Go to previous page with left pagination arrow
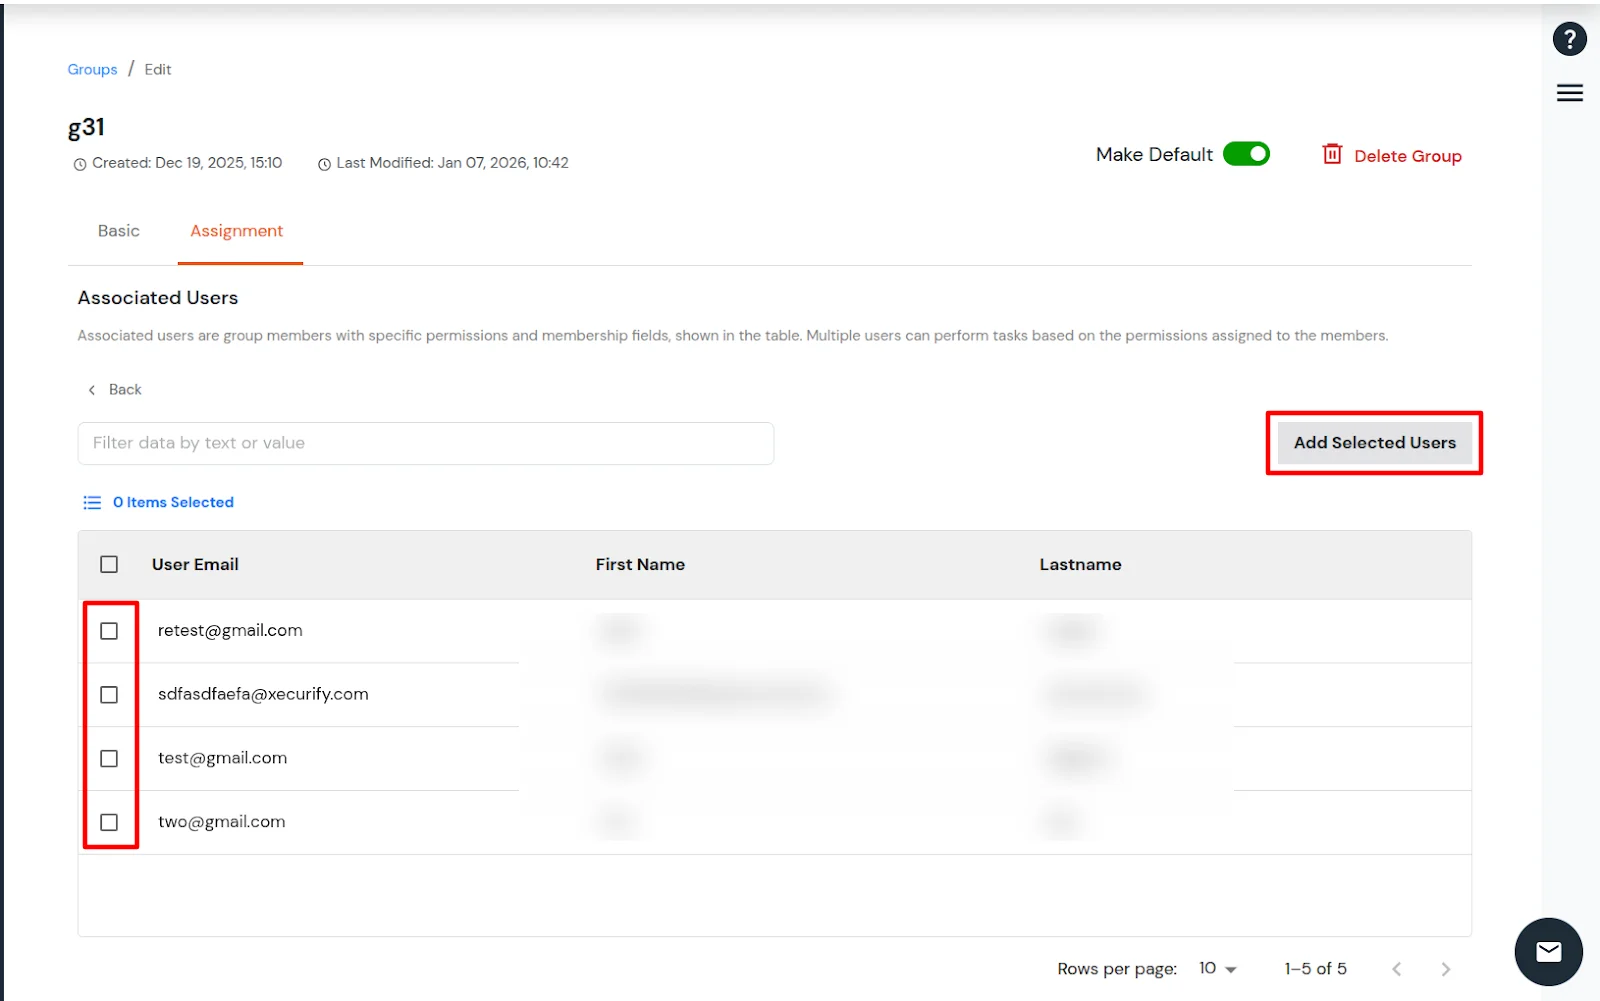Viewport: 1600px width, 1001px height. click(1396, 968)
